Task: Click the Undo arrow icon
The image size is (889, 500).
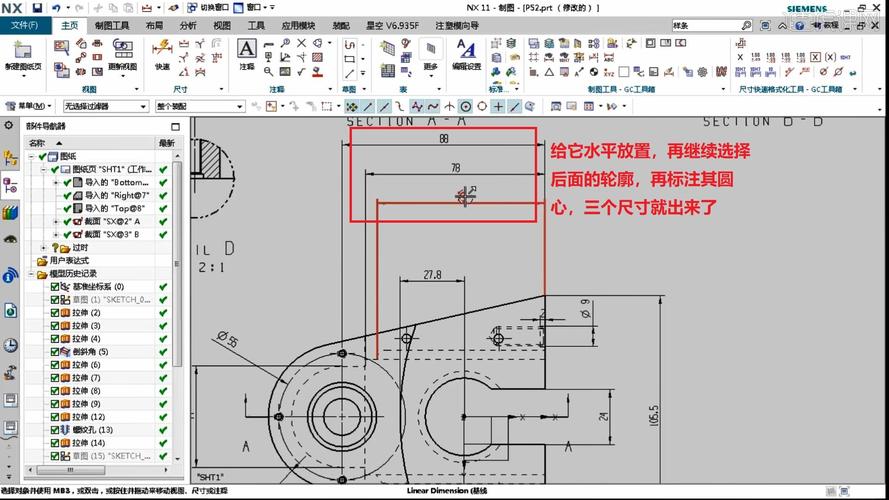Action: (x=56, y=8)
